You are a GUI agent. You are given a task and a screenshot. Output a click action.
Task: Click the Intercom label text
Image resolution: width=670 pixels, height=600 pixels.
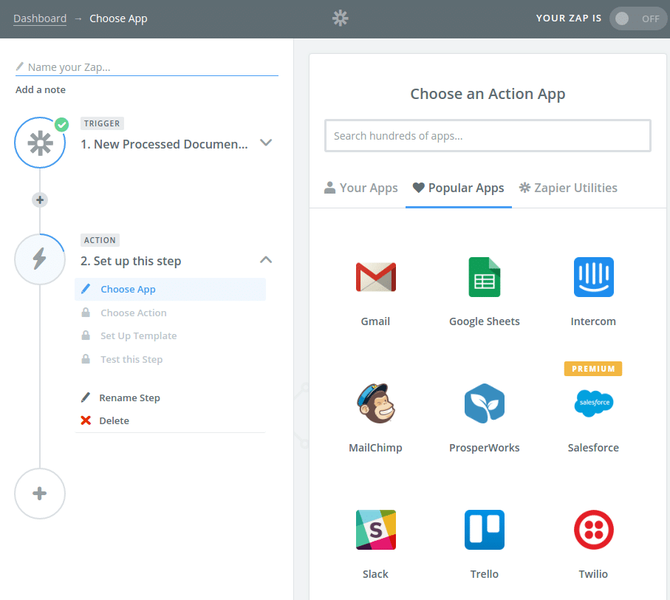click(x=593, y=321)
